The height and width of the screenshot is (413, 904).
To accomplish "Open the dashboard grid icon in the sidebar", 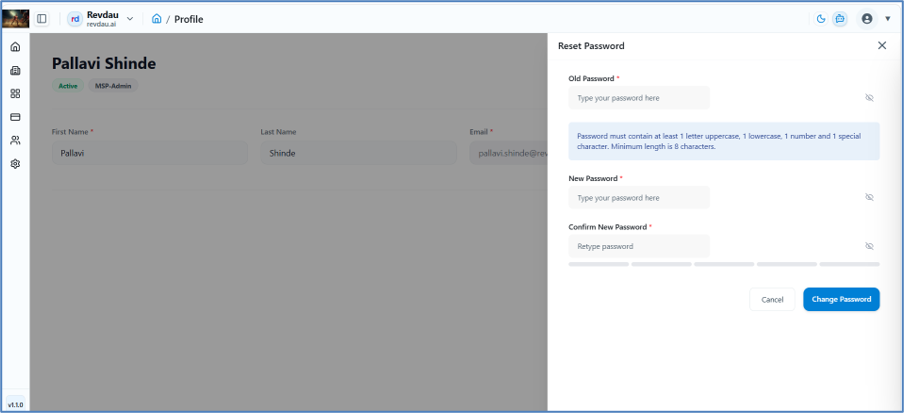I will pos(16,93).
